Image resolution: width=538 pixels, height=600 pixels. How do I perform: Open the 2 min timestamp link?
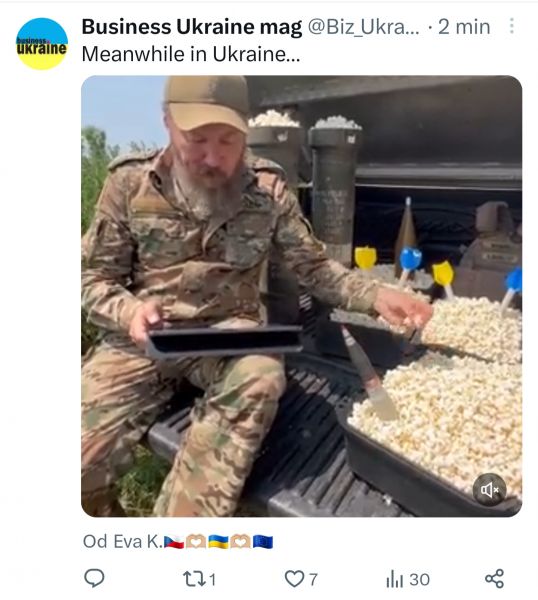(x=464, y=27)
